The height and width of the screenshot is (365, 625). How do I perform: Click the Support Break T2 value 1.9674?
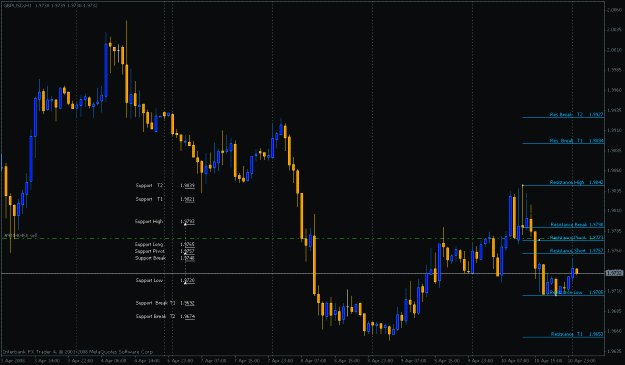[x=187, y=316]
